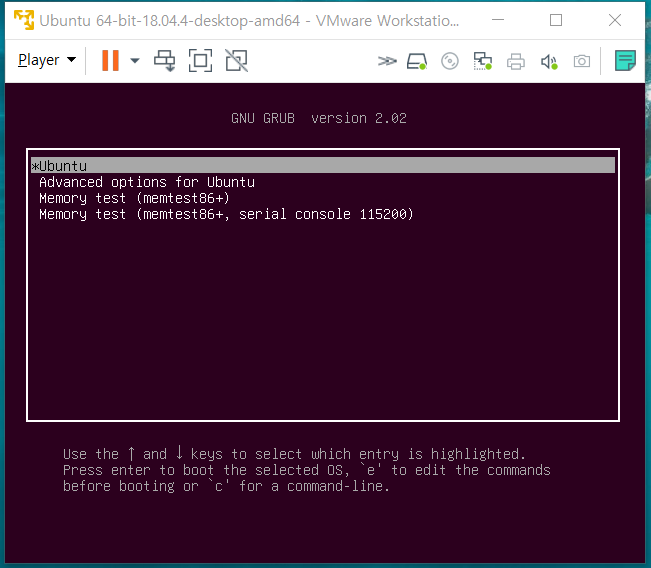This screenshot has width=651, height=568.
Task: Expand the power options dropdown arrow
Action: tap(135, 61)
